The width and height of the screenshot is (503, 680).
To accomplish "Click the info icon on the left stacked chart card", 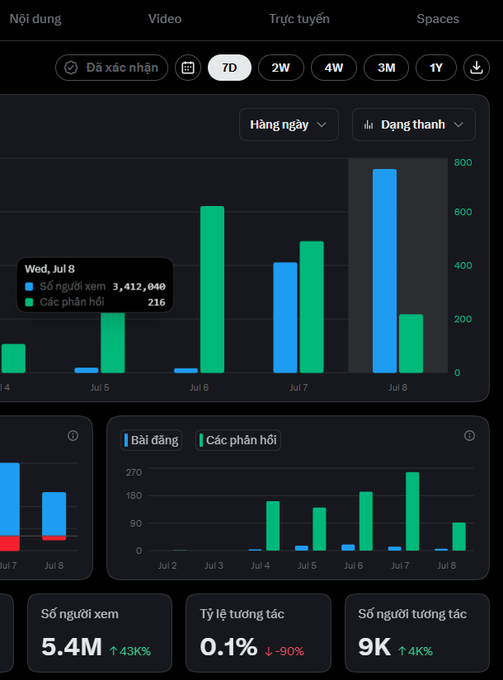I will (73, 435).
